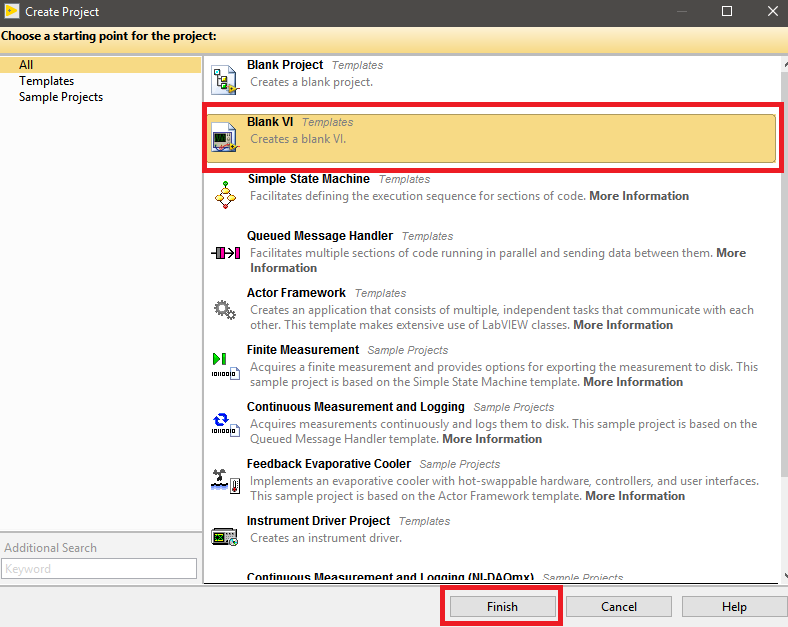
Task: Filter list by Templates category
Action: (46, 81)
